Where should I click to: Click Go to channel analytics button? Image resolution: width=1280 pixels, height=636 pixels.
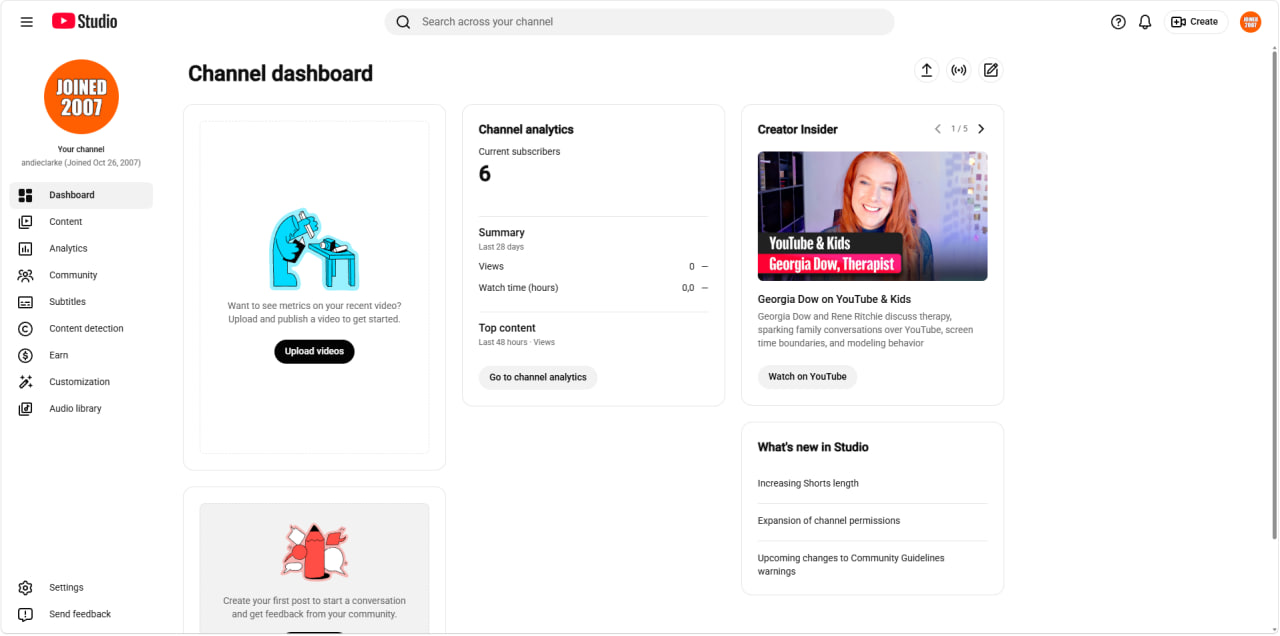click(538, 377)
